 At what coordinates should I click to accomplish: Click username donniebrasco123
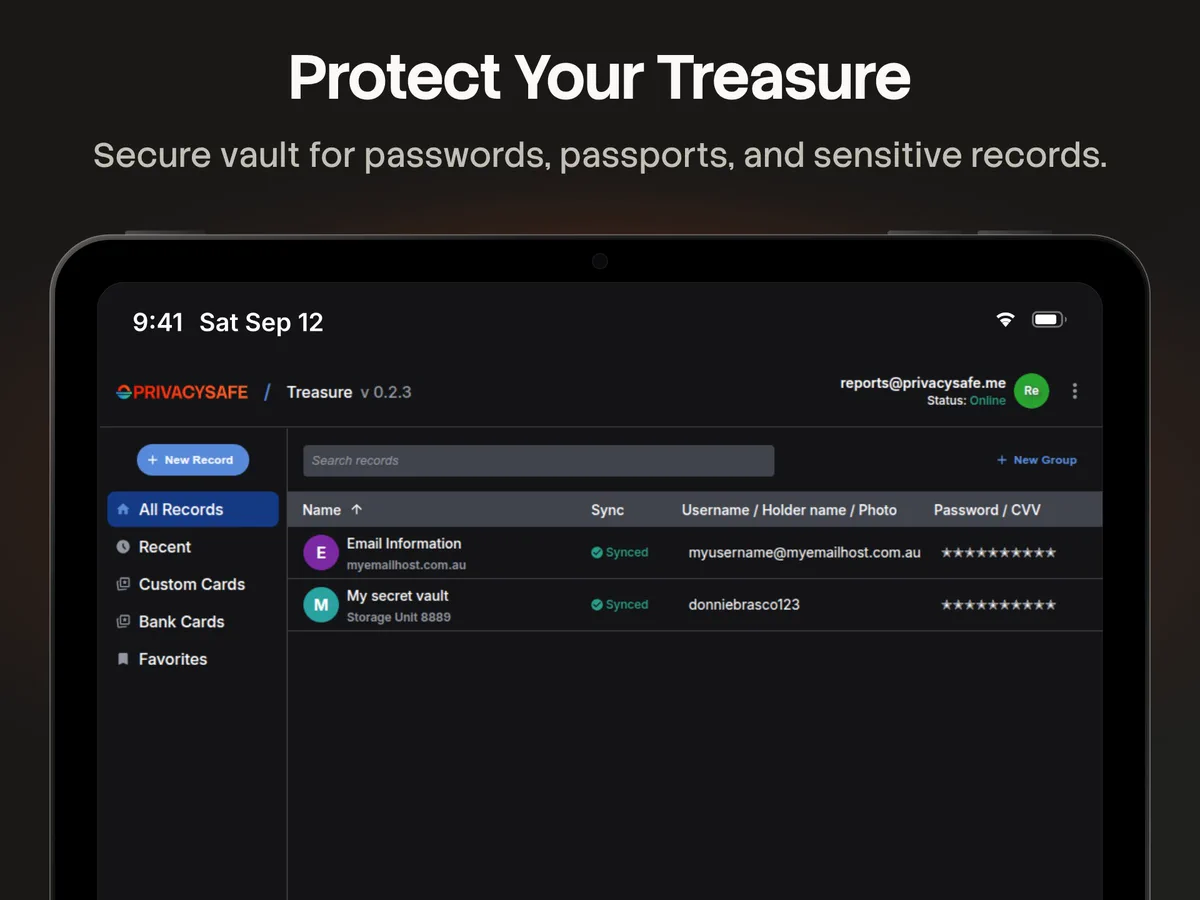(744, 604)
